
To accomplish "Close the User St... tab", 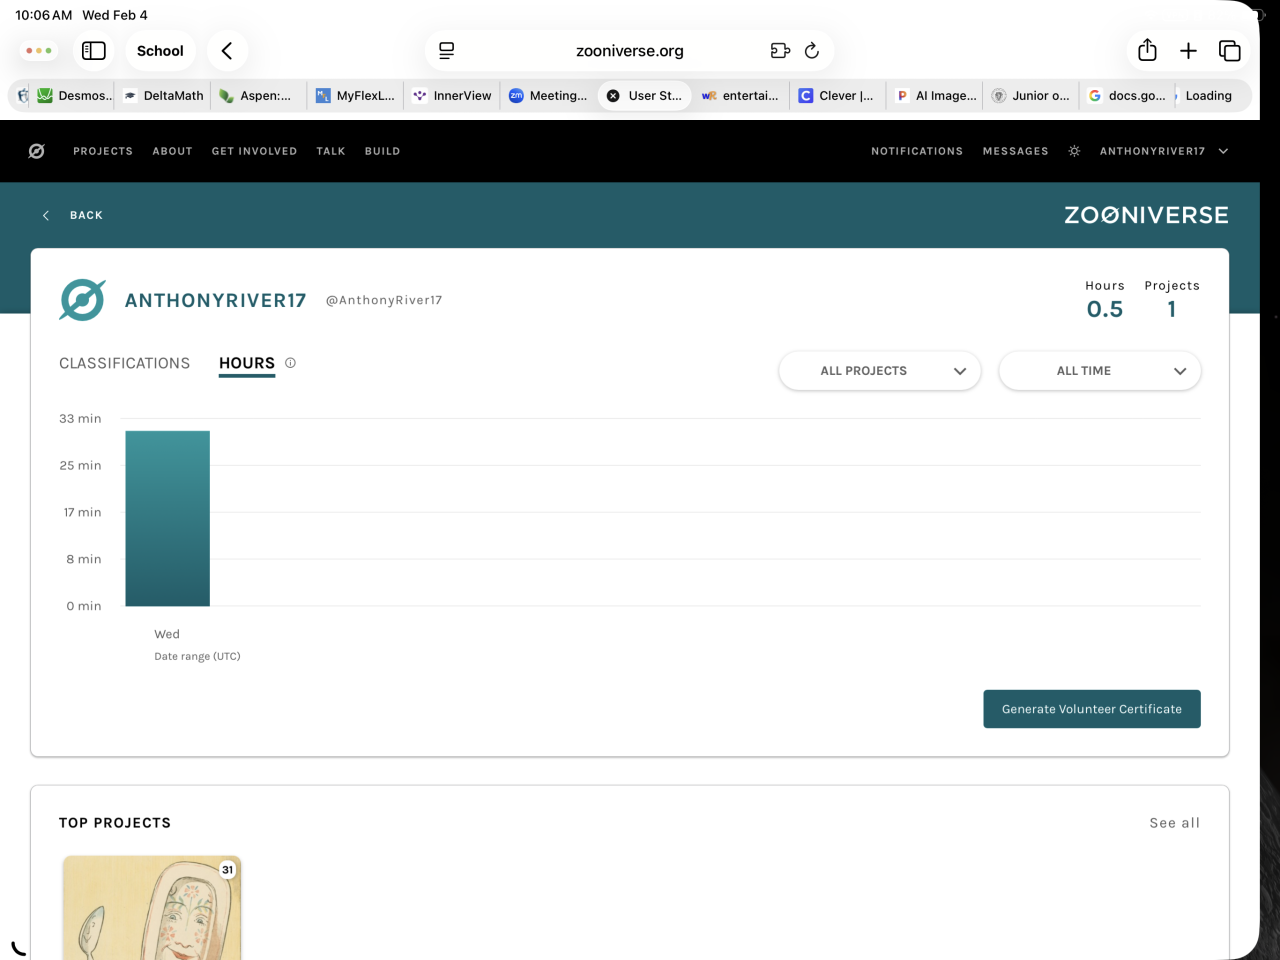I will coord(613,96).
